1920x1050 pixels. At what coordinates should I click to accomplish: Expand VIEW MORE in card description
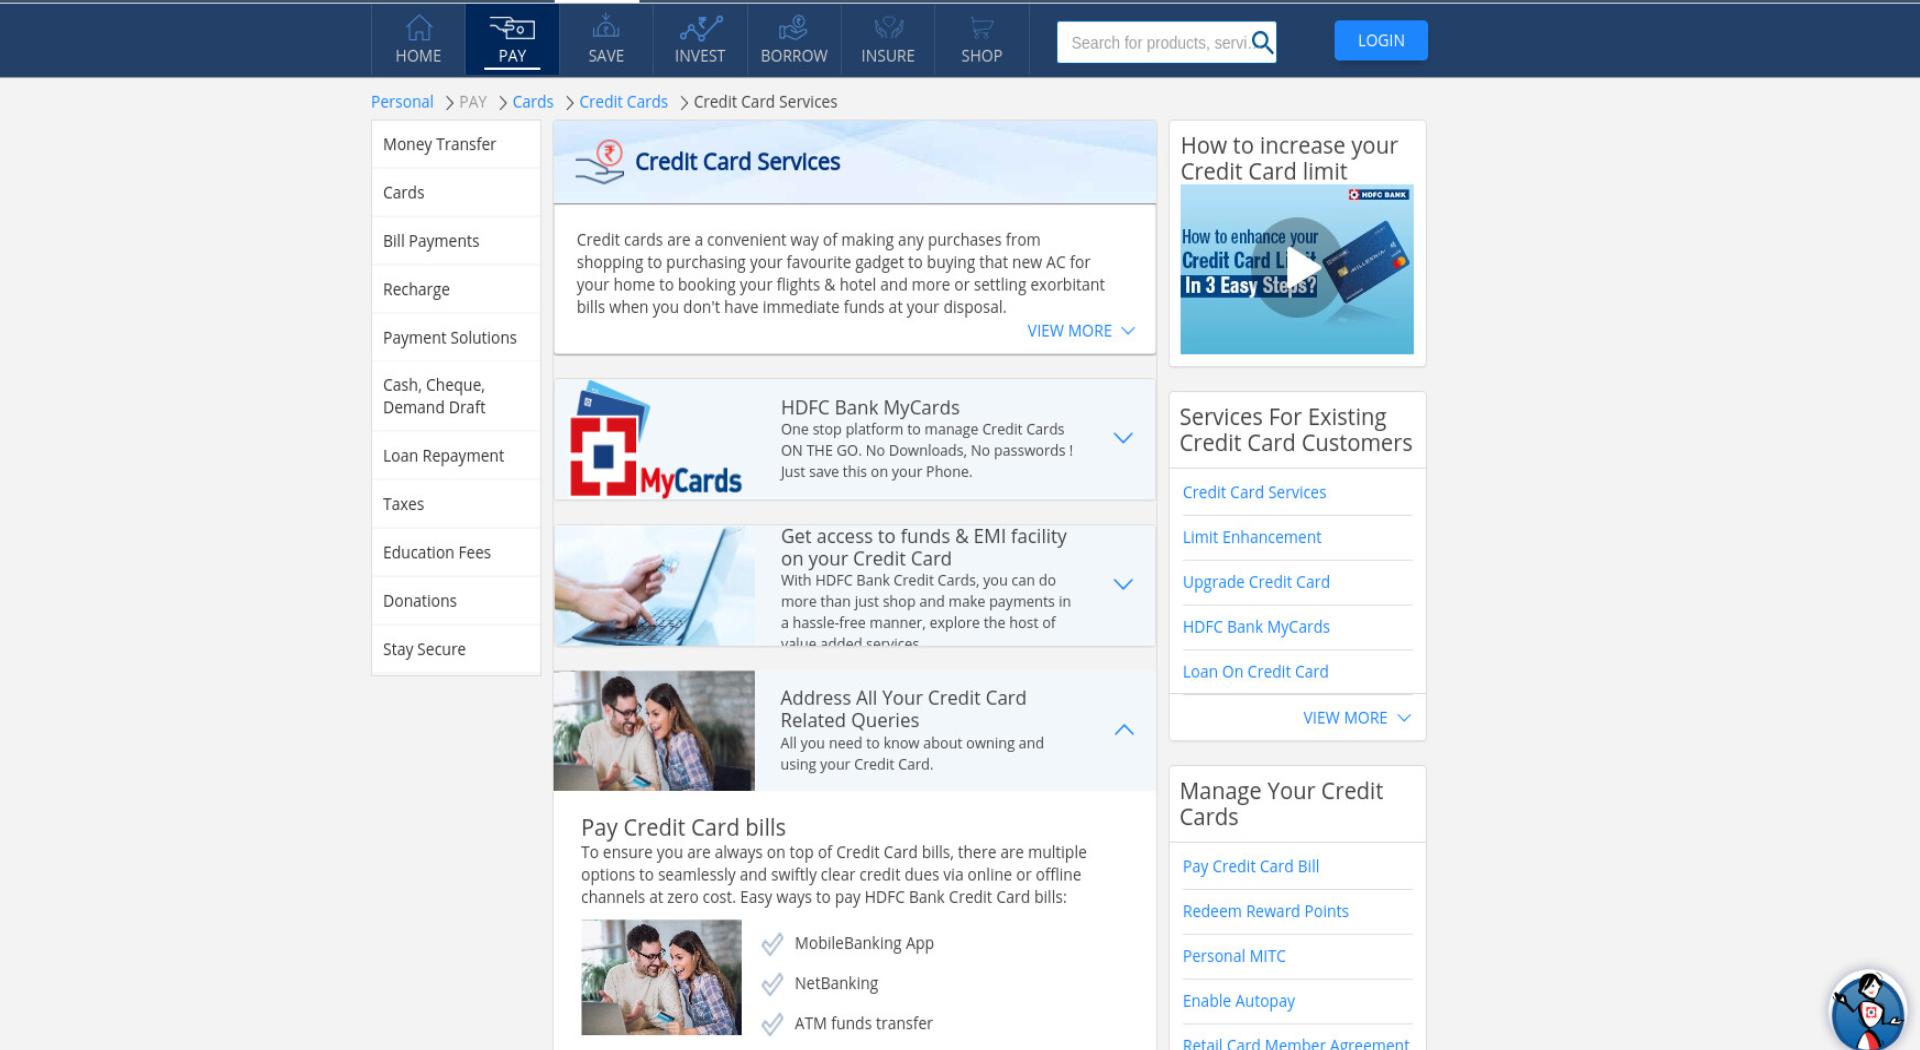(x=1081, y=331)
